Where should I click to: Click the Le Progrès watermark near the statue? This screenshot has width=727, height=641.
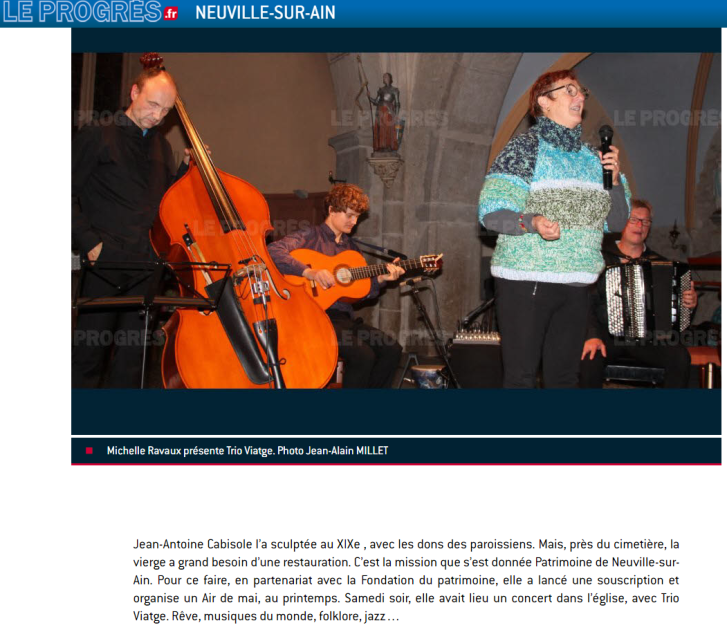389,119
